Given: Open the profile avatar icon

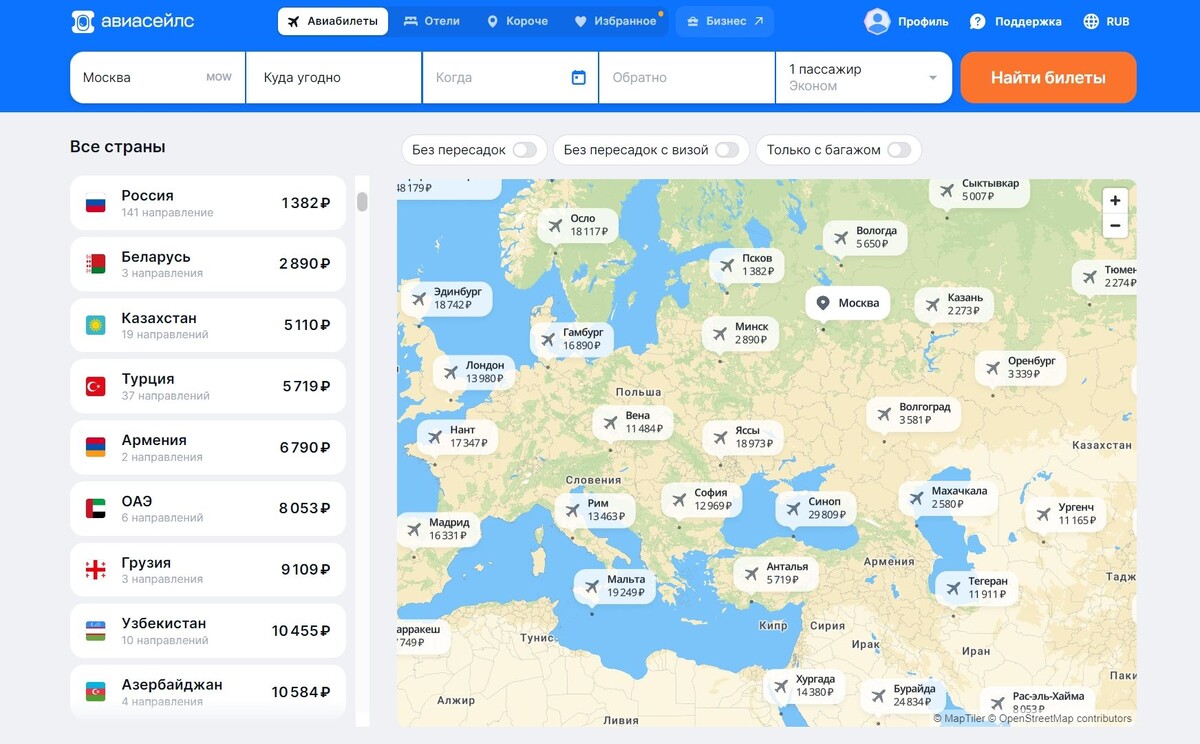Looking at the screenshot, I should tap(877, 21).
